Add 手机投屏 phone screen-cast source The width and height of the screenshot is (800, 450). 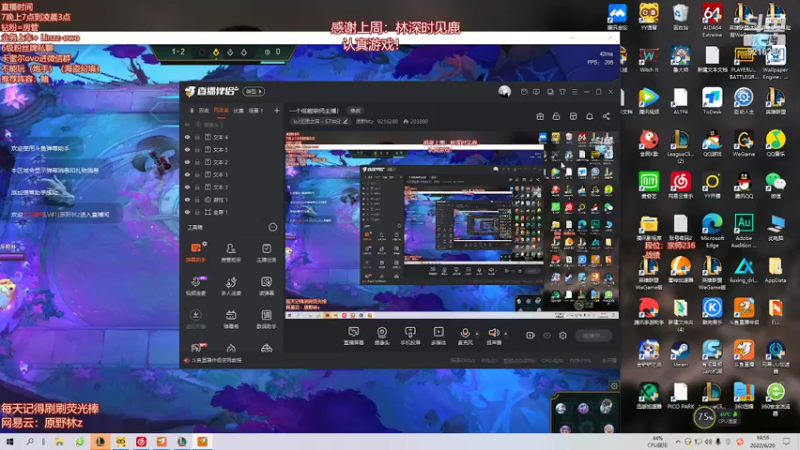410,336
